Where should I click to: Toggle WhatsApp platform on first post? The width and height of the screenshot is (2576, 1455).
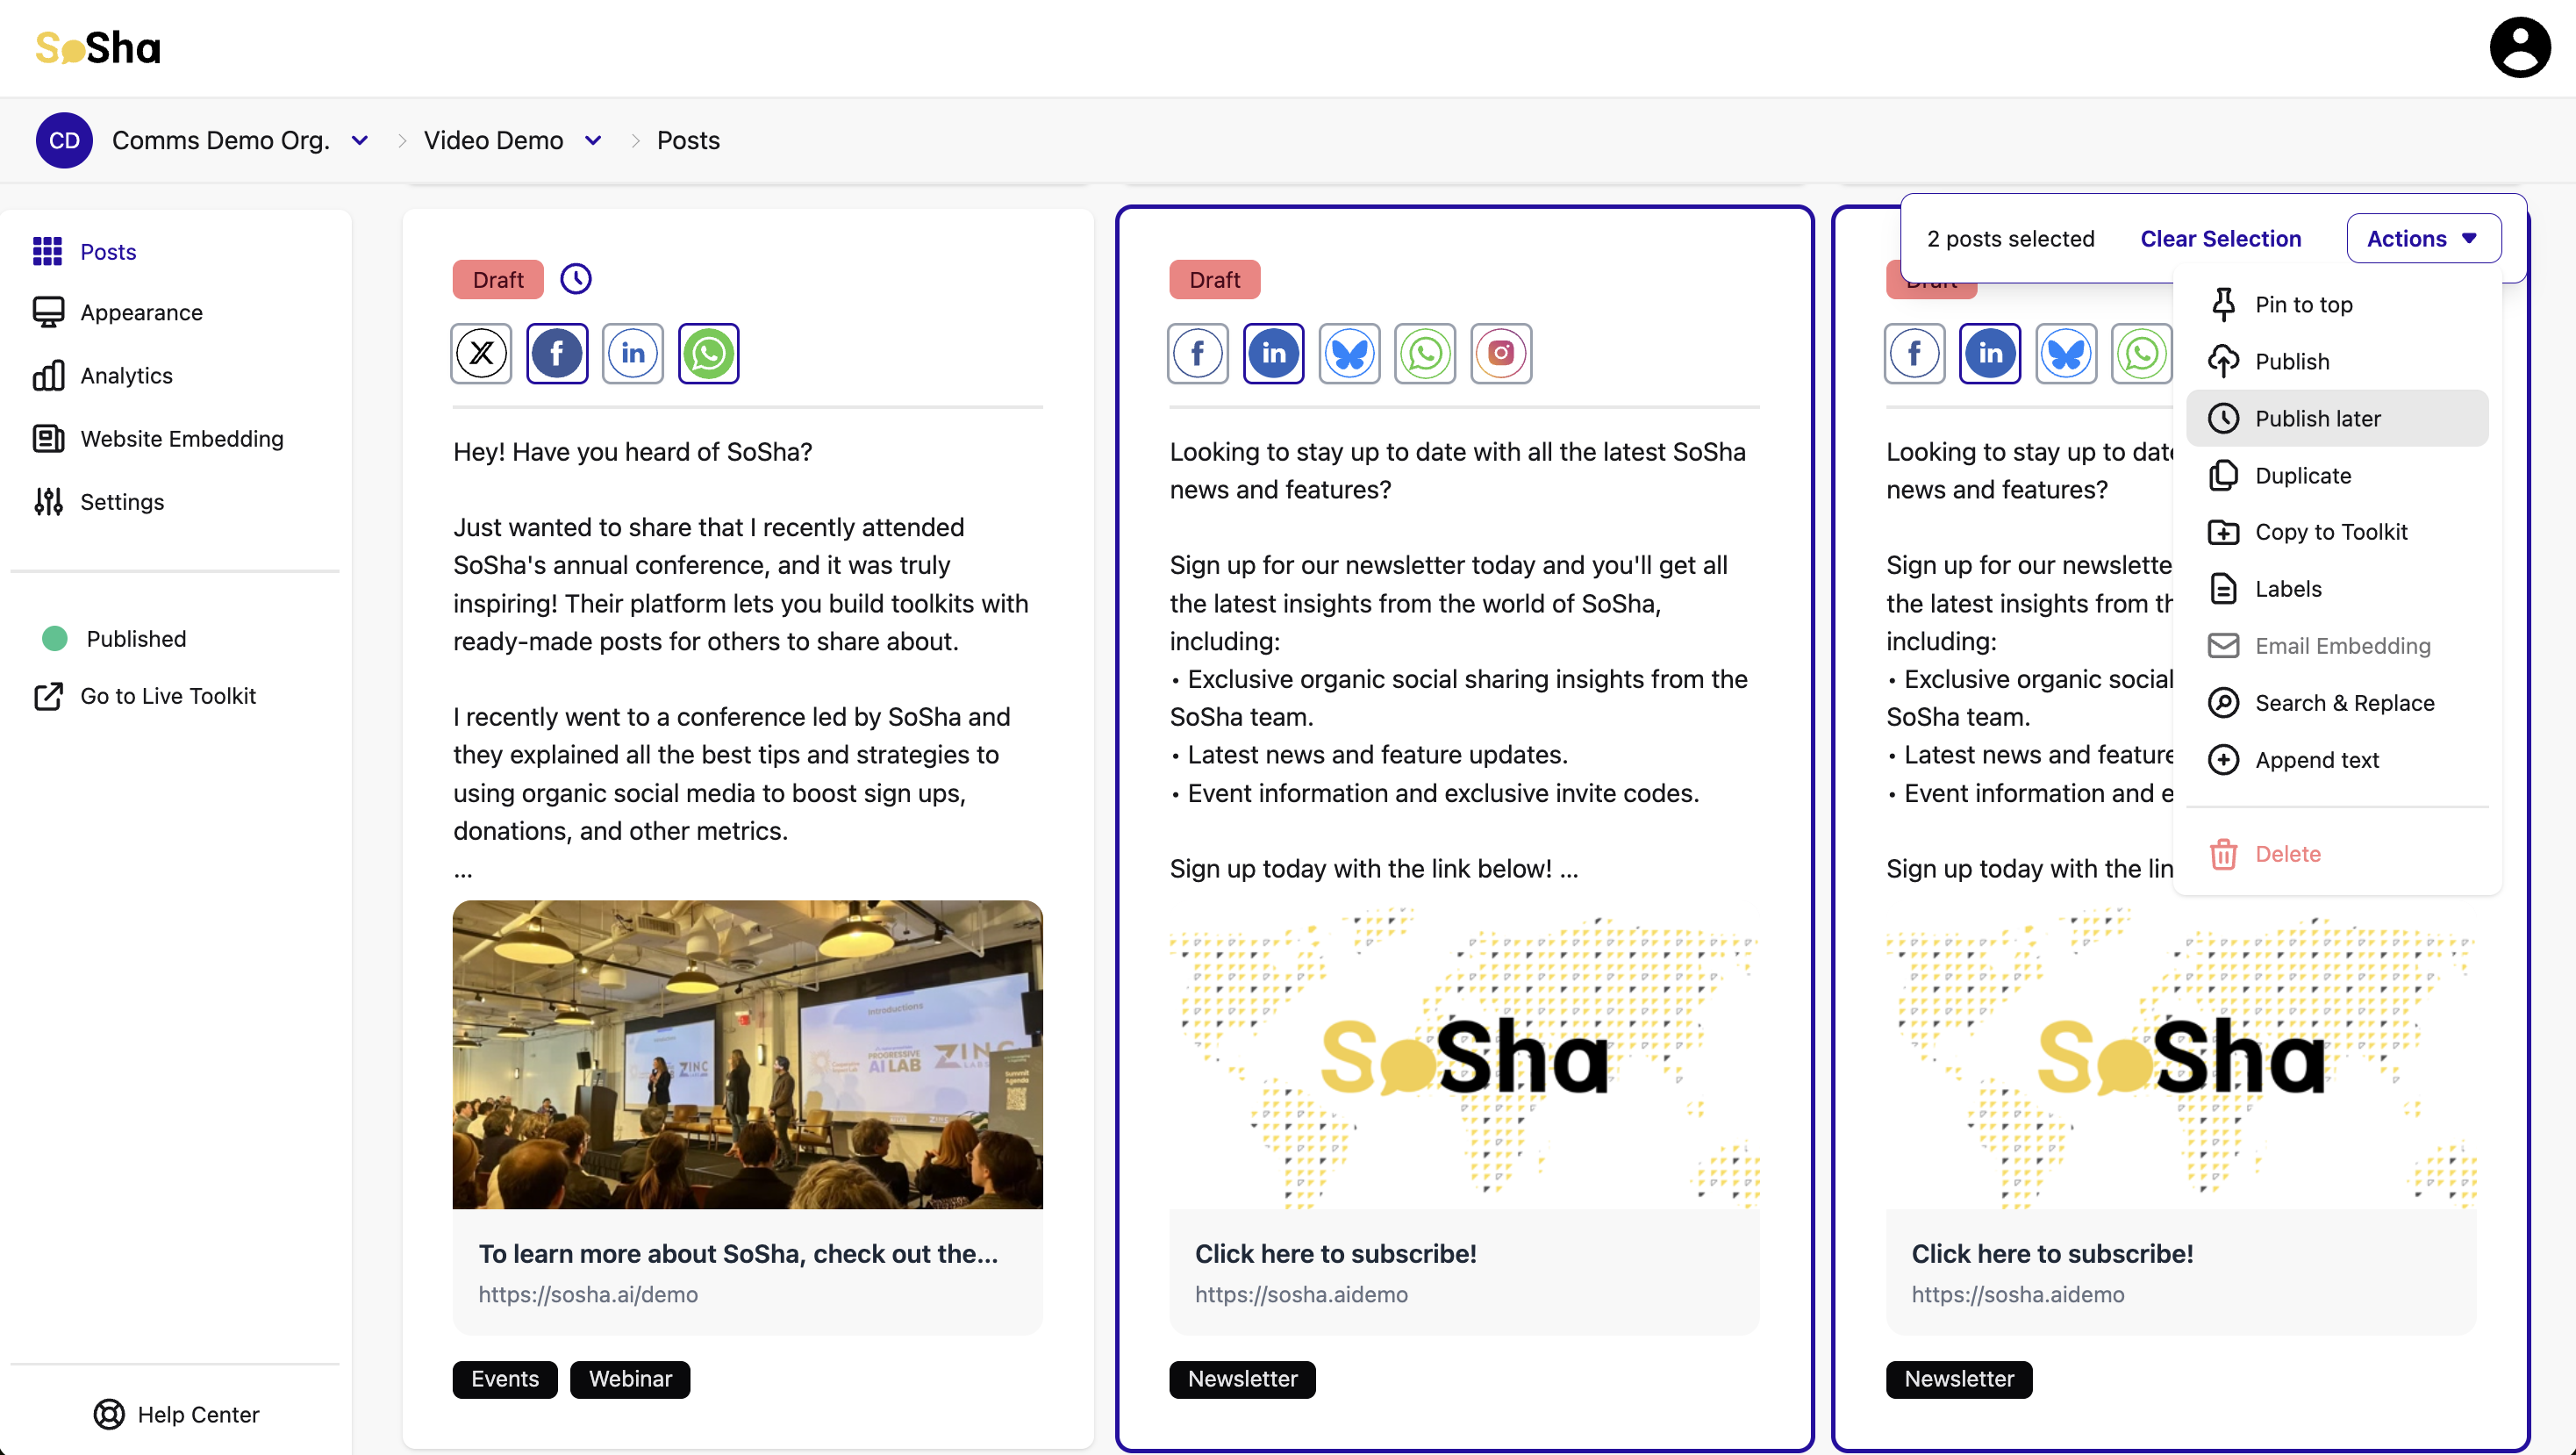click(708, 353)
